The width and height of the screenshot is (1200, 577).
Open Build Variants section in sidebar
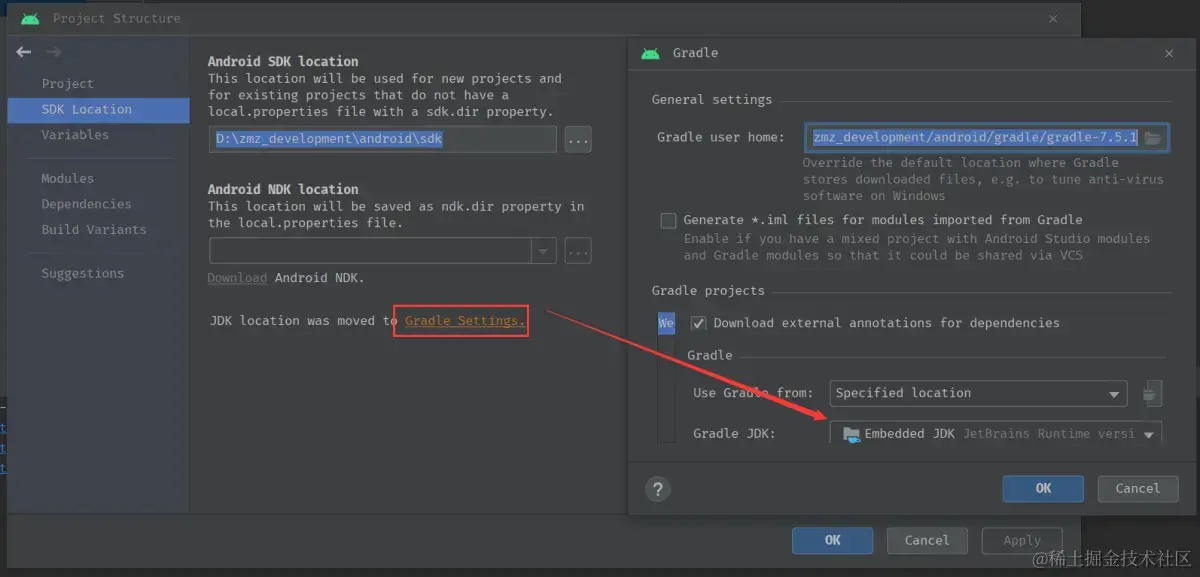[94, 229]
